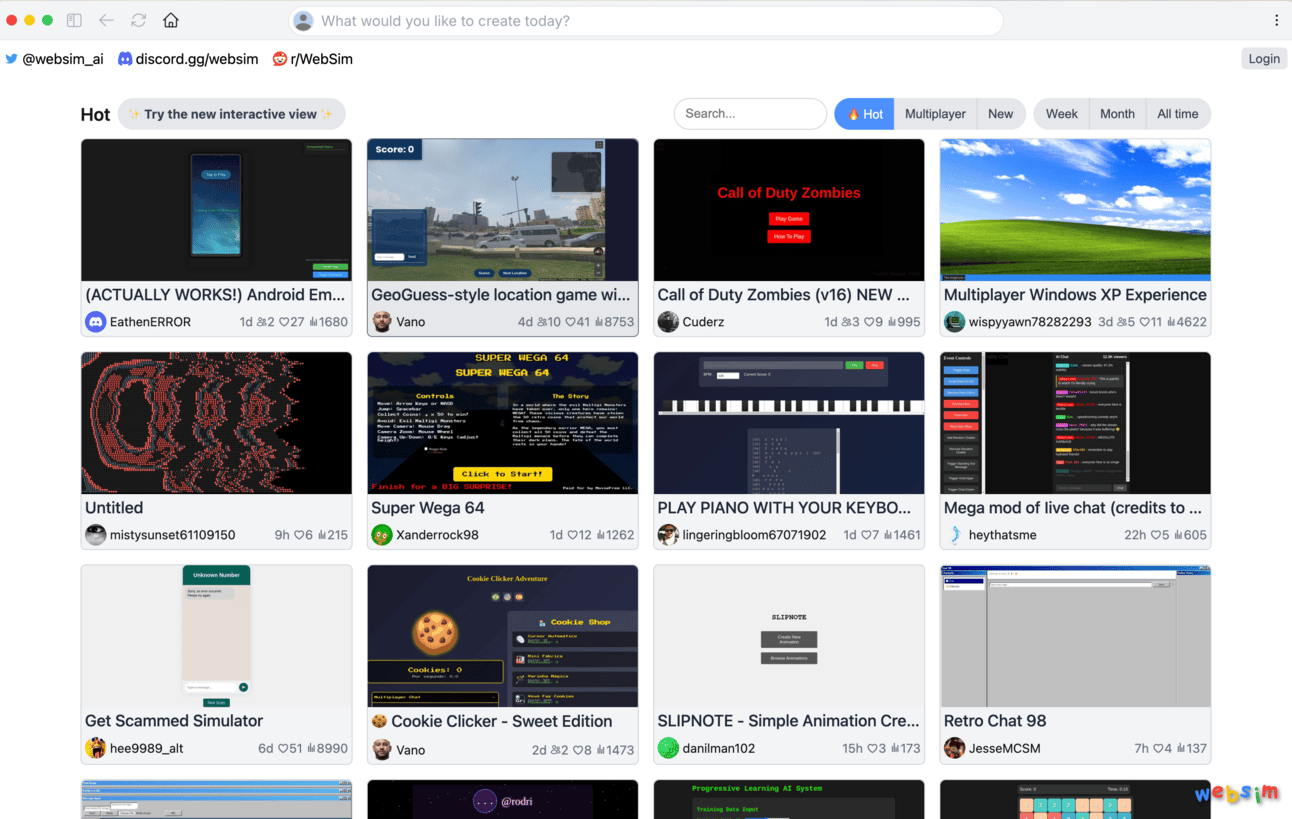Click Vano's avatar on the GeoGuess card
Viewport: 1292px width, 819px height.
(382, 322)
